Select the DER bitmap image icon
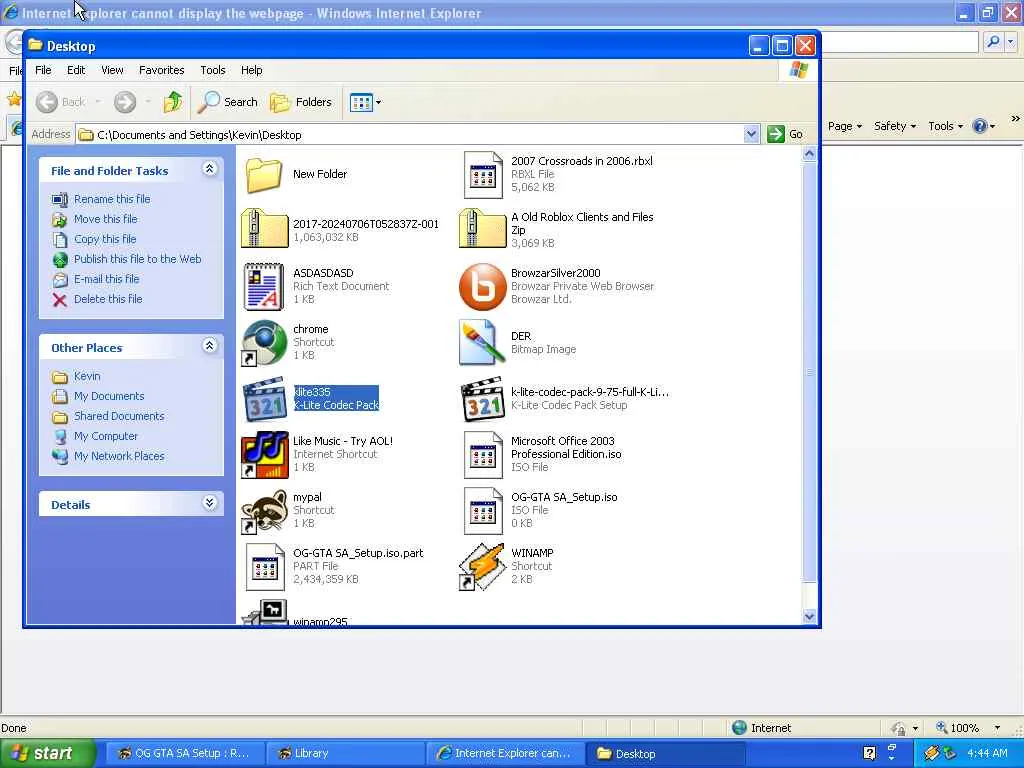 click(483, 342)
